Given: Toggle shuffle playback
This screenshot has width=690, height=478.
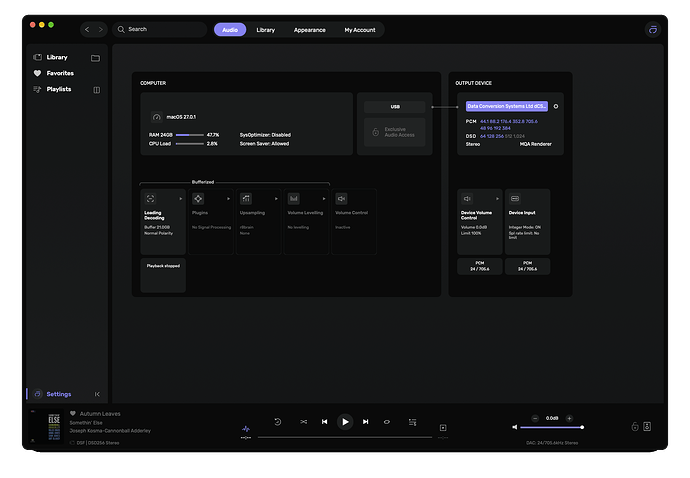Looking at the screenshot, I should click(x=304, y=422).
